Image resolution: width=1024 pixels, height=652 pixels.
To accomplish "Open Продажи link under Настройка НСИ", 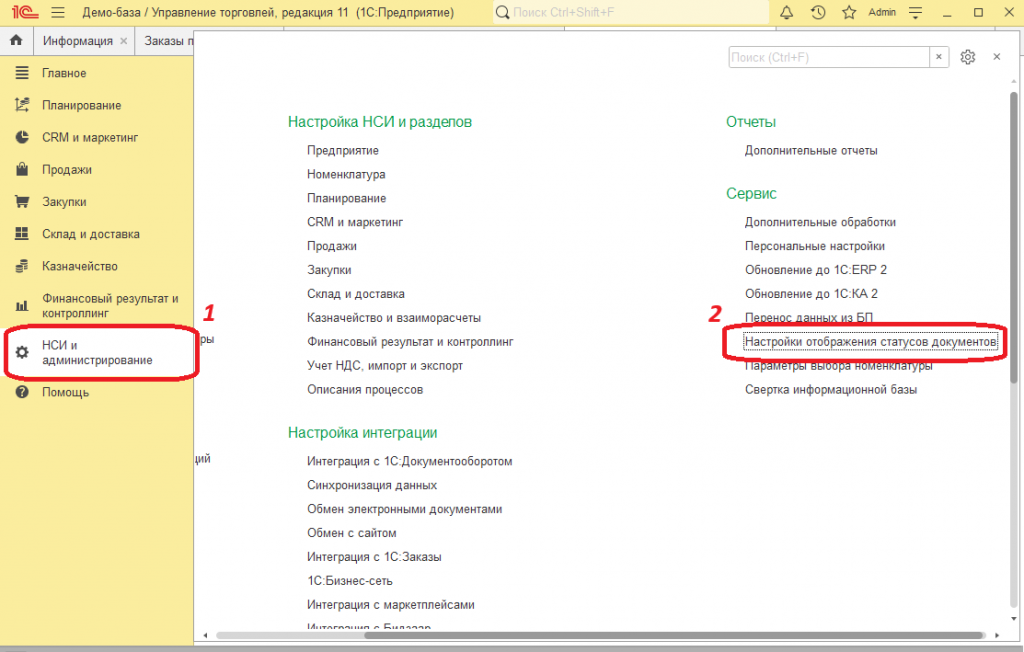I will click(332, 246).
